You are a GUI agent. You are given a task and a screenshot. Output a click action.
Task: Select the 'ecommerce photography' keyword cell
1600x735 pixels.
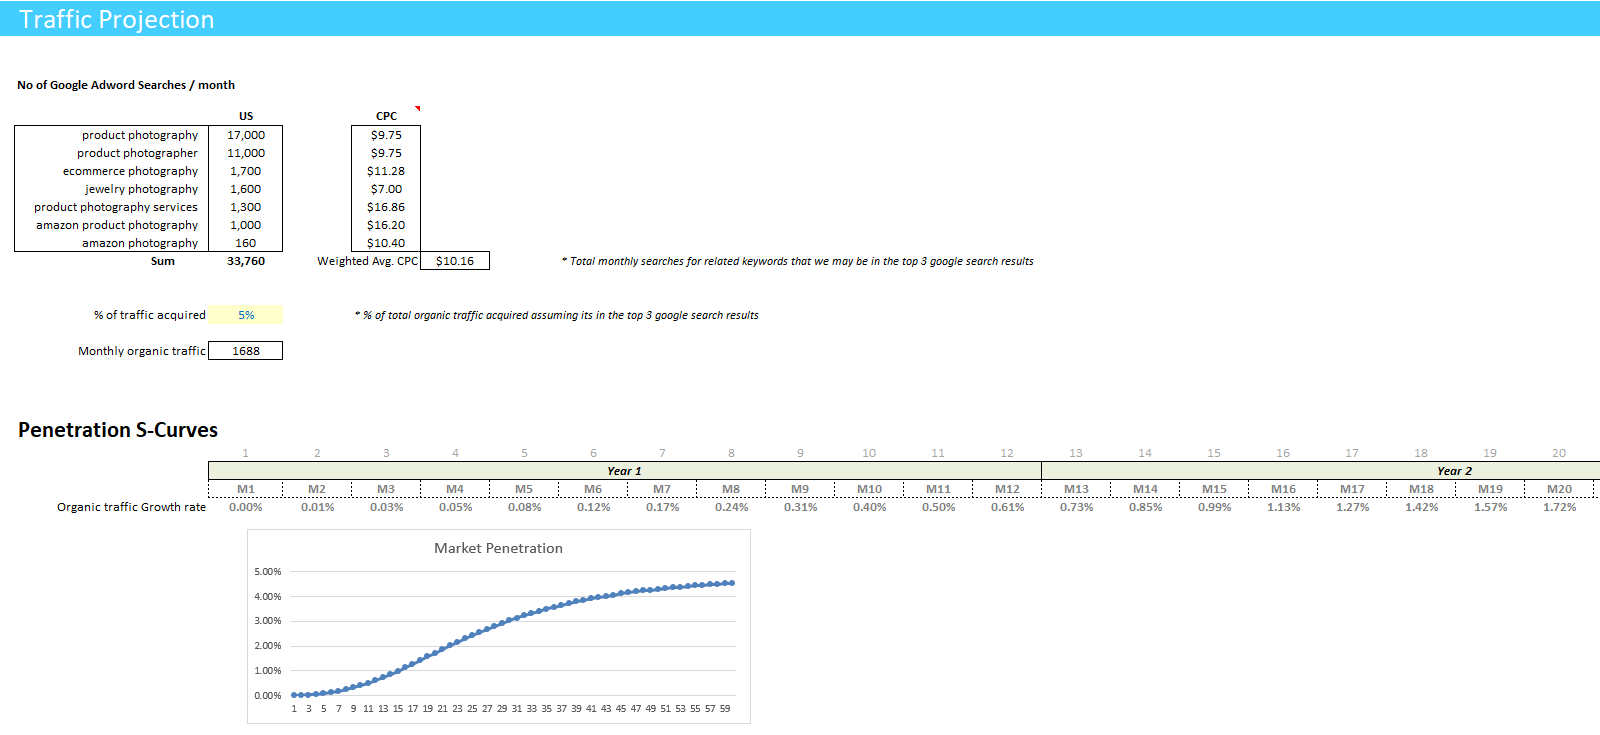point(130,171)
